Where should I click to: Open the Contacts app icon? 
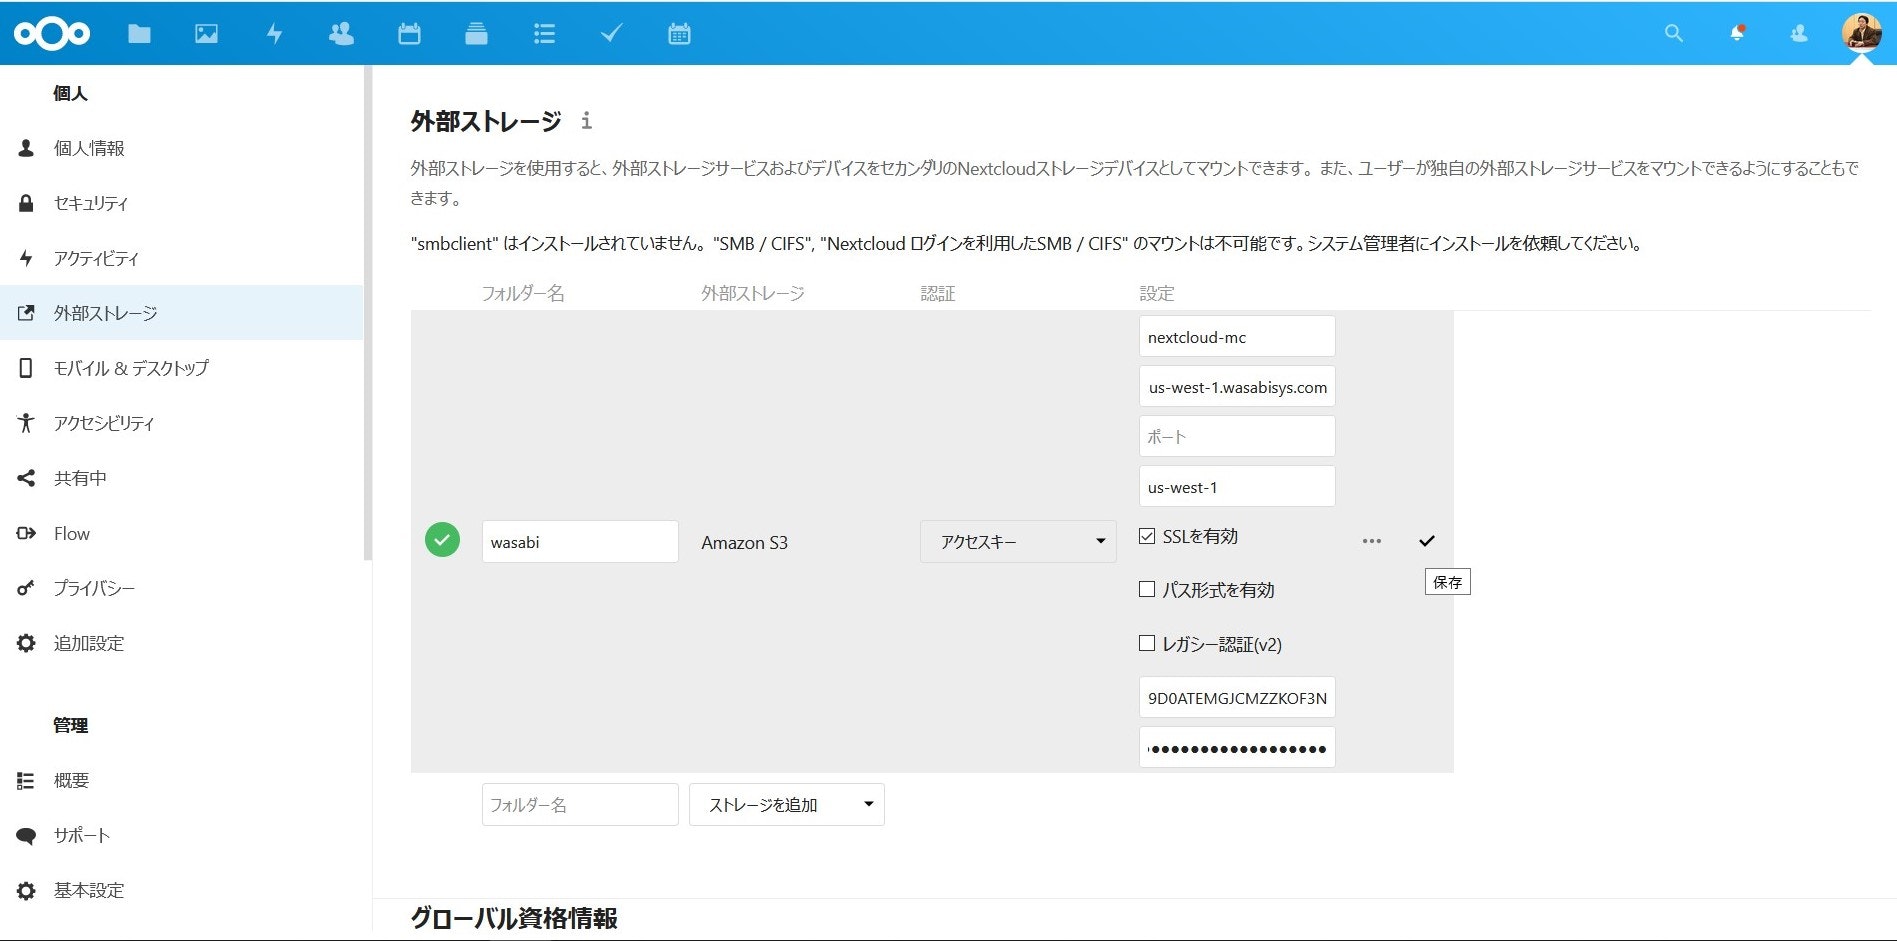[x=341, y=34]
